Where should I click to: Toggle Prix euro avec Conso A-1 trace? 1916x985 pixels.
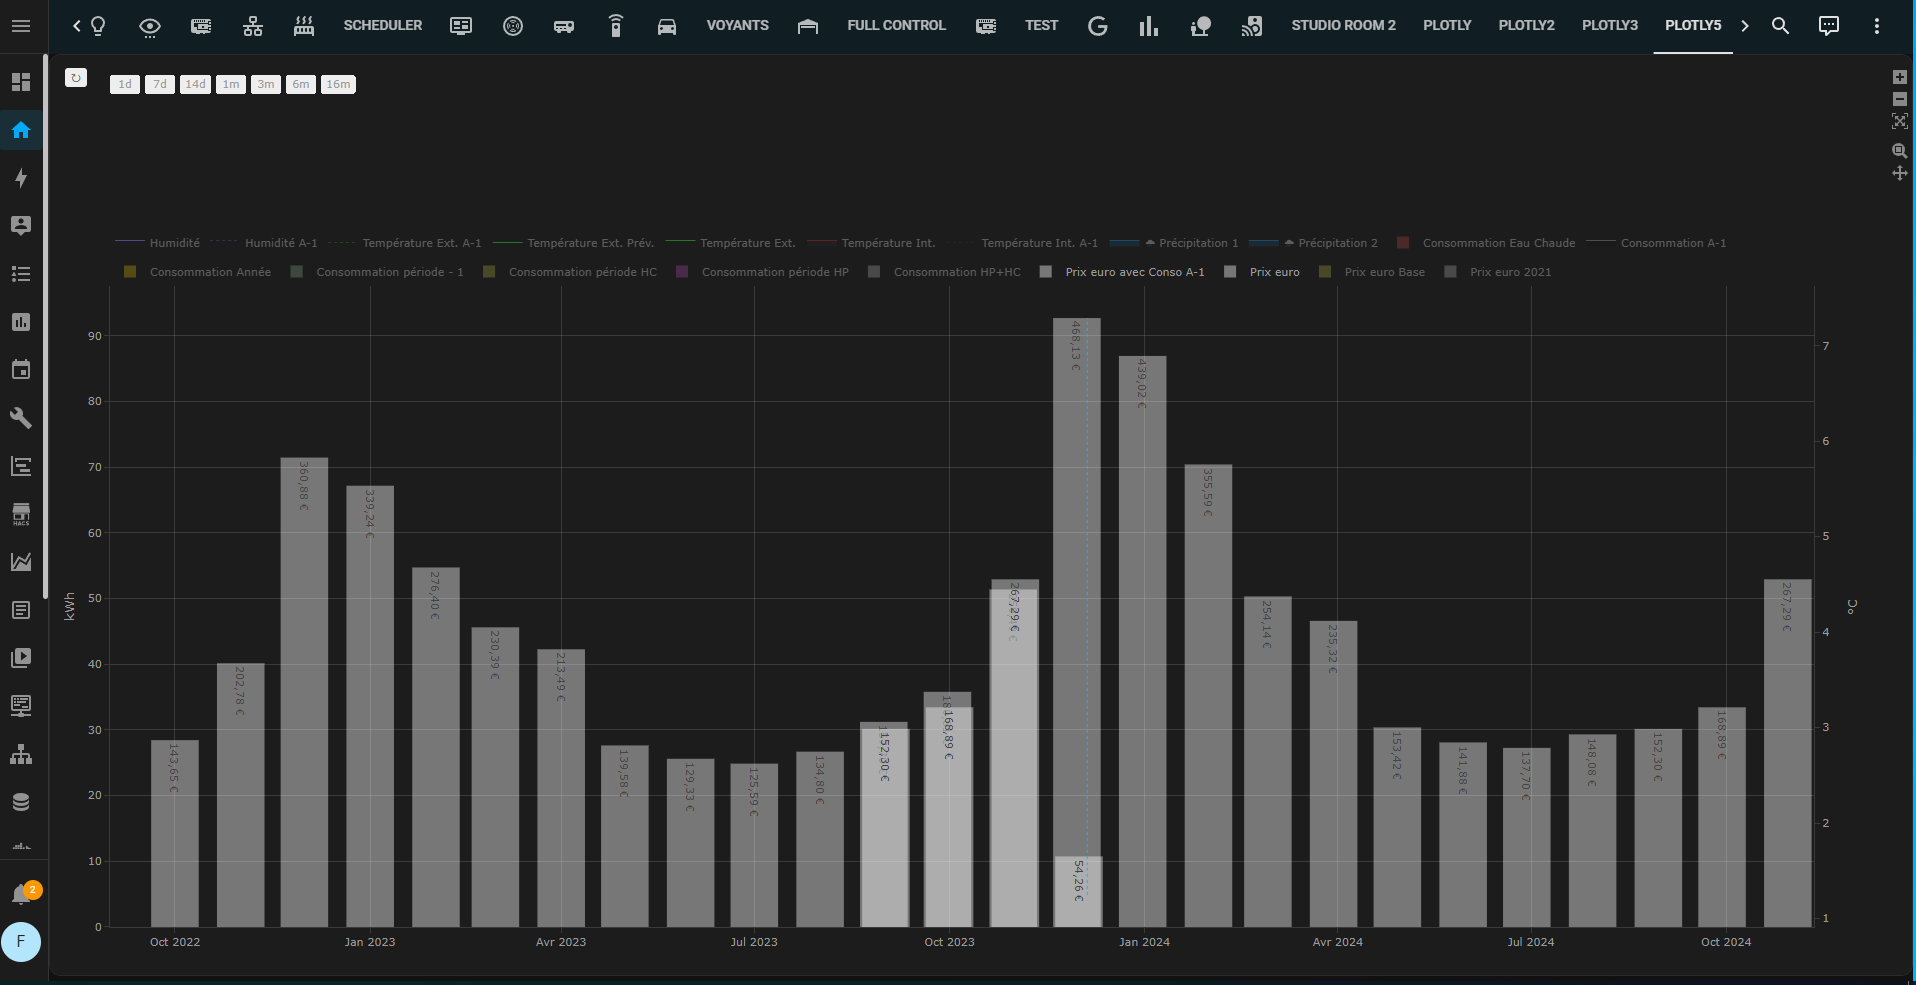click(x=1123, y=272)
